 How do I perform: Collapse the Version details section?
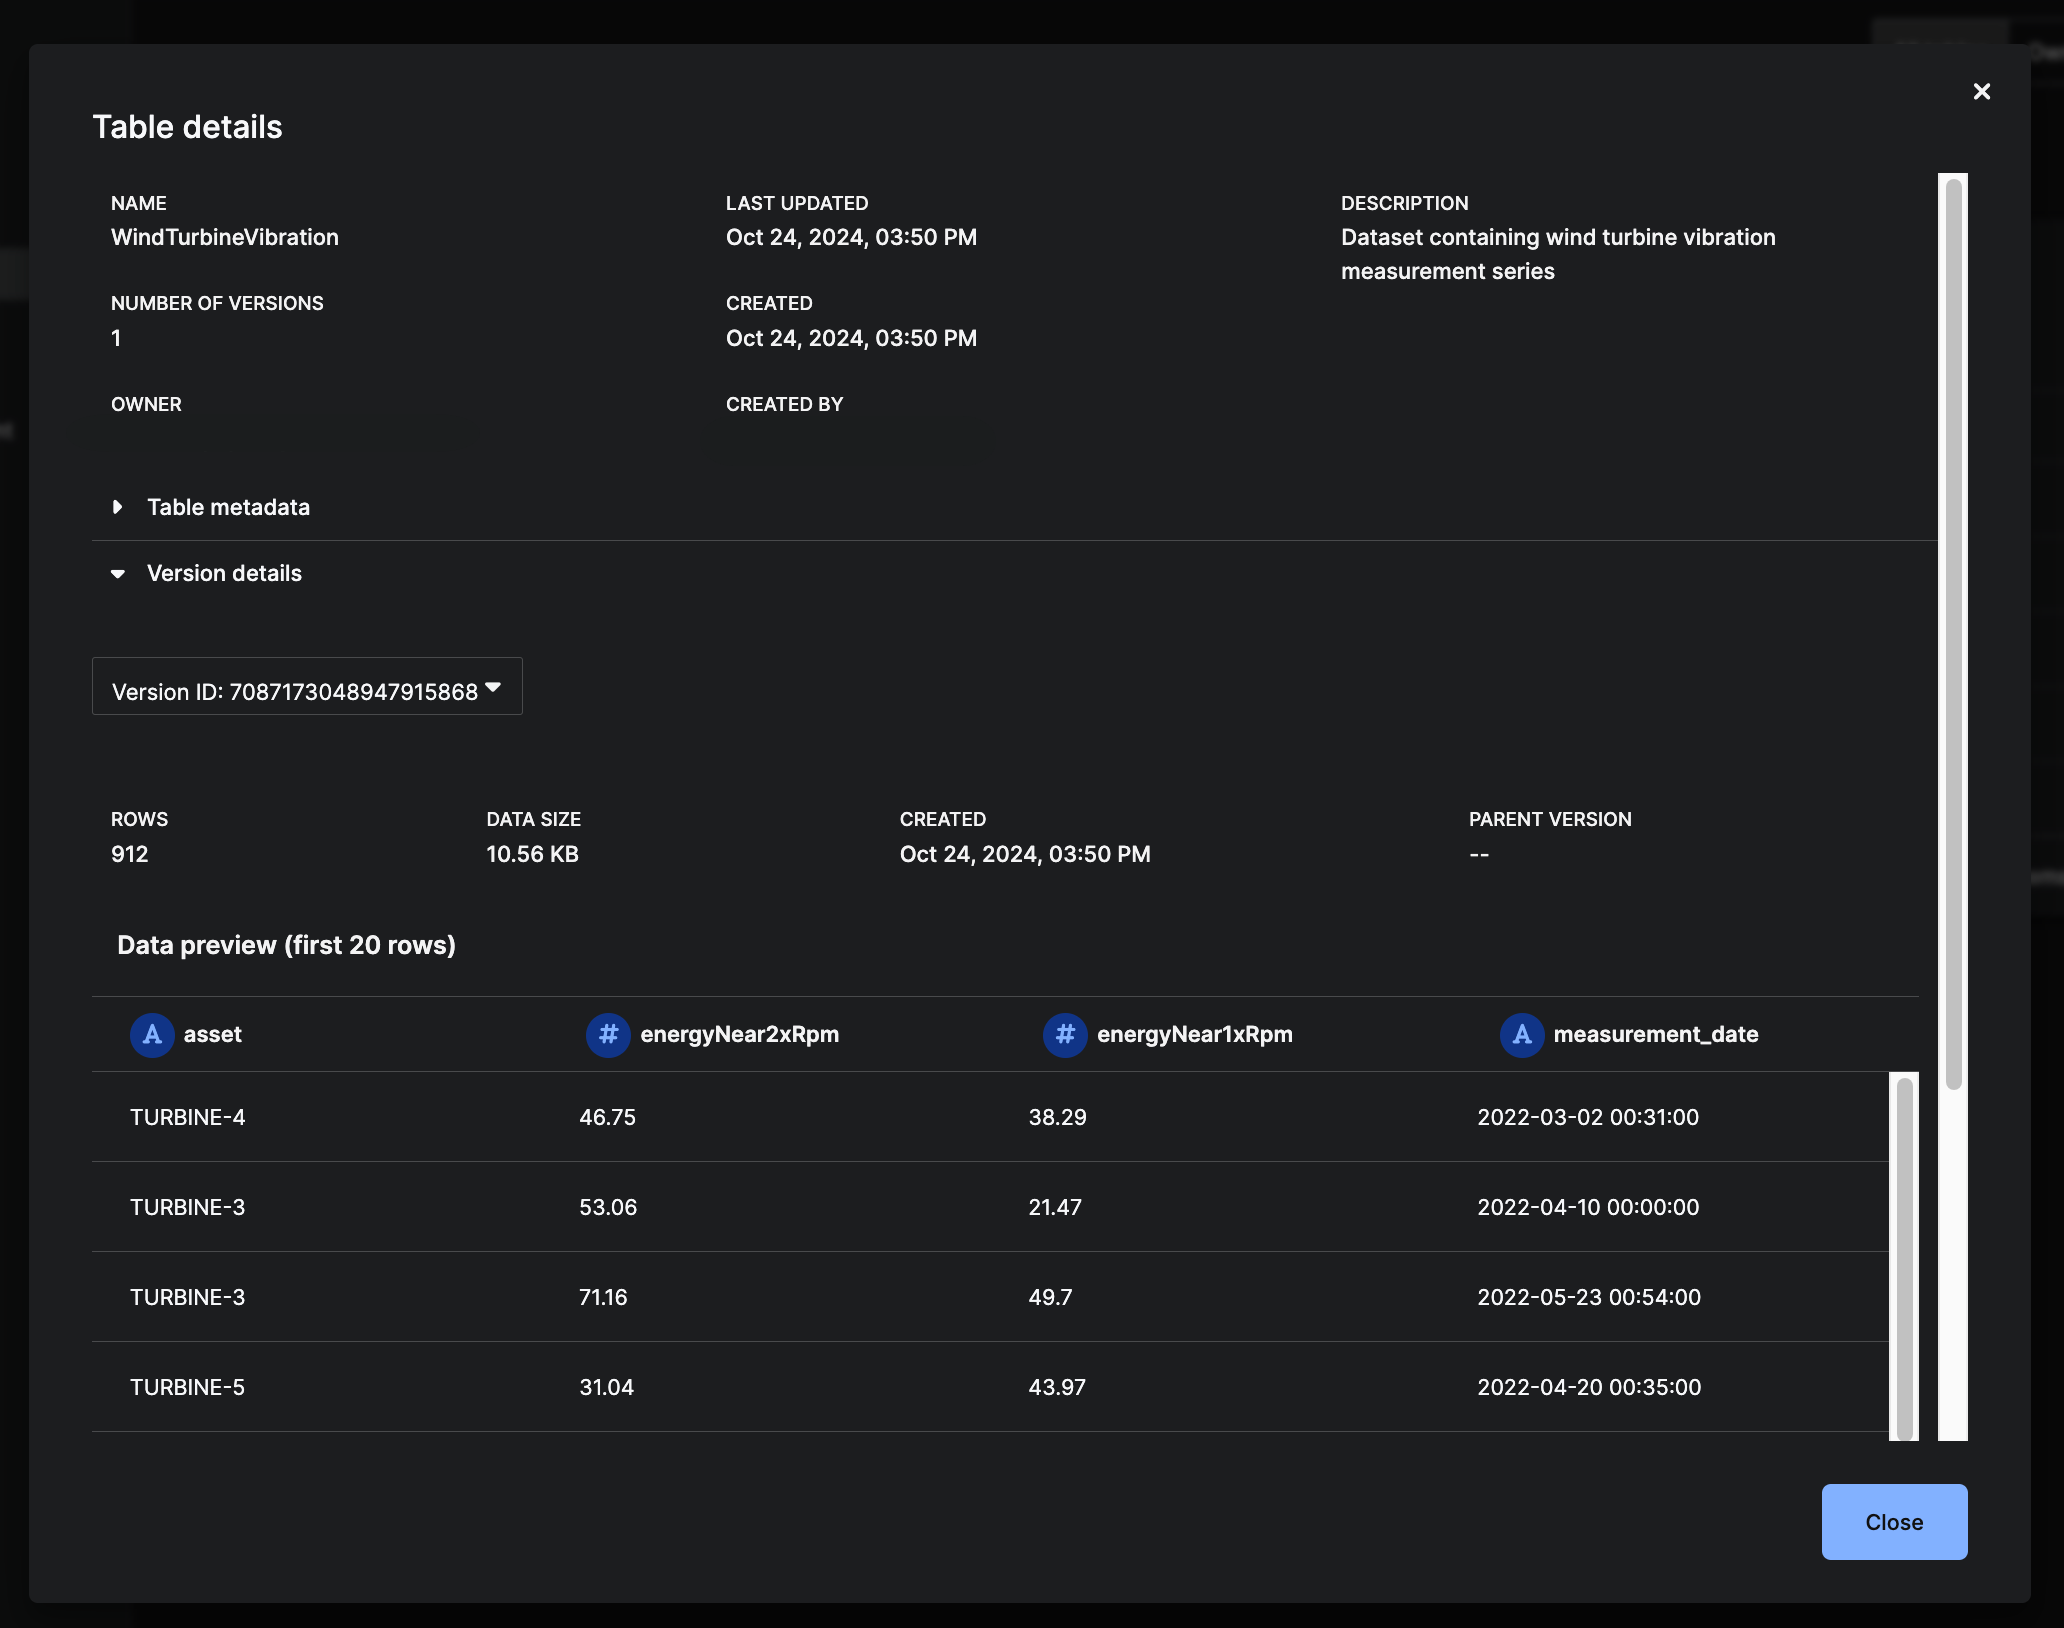224,573
